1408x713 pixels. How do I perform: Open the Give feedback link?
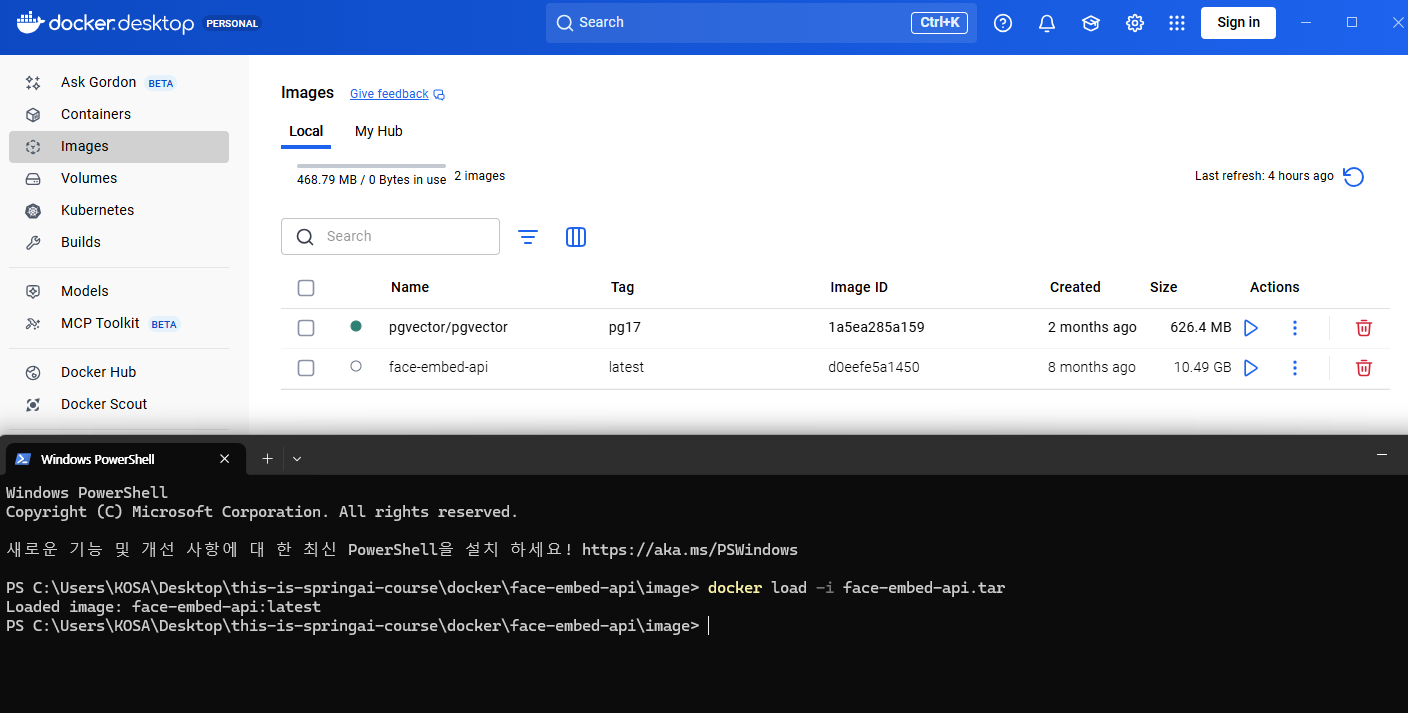pyautogui.click(x=389, y=94)
